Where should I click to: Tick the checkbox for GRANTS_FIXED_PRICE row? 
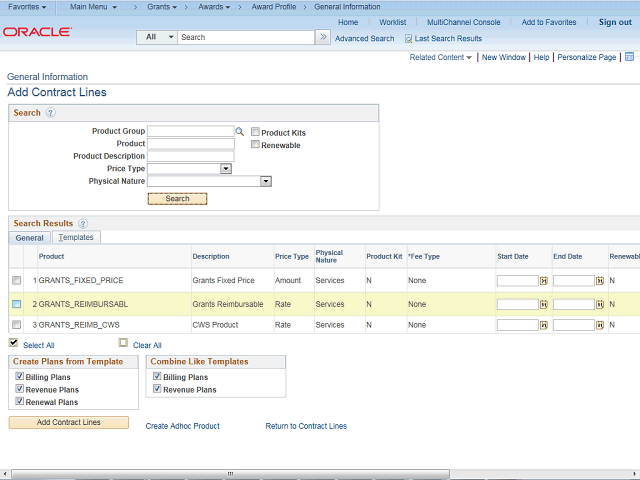pos(16,281)
